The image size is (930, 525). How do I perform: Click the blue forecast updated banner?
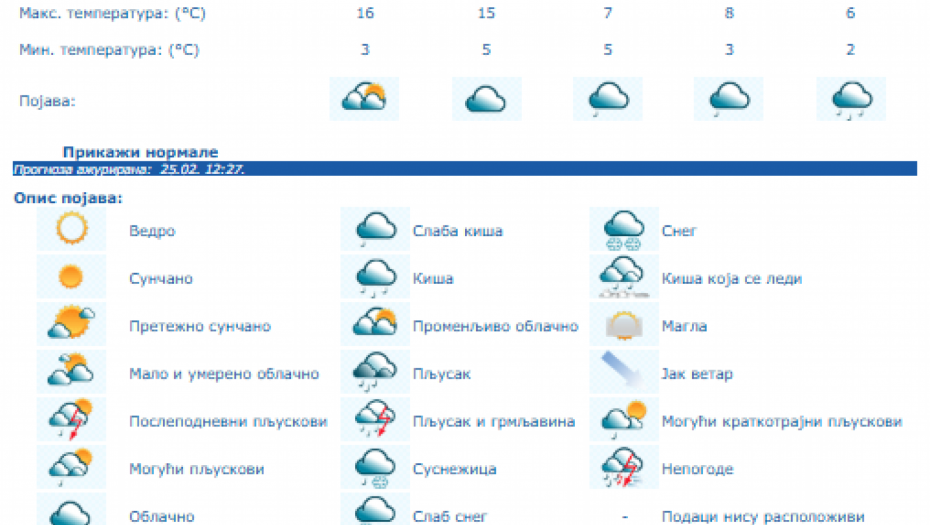(x=464, y=169)
